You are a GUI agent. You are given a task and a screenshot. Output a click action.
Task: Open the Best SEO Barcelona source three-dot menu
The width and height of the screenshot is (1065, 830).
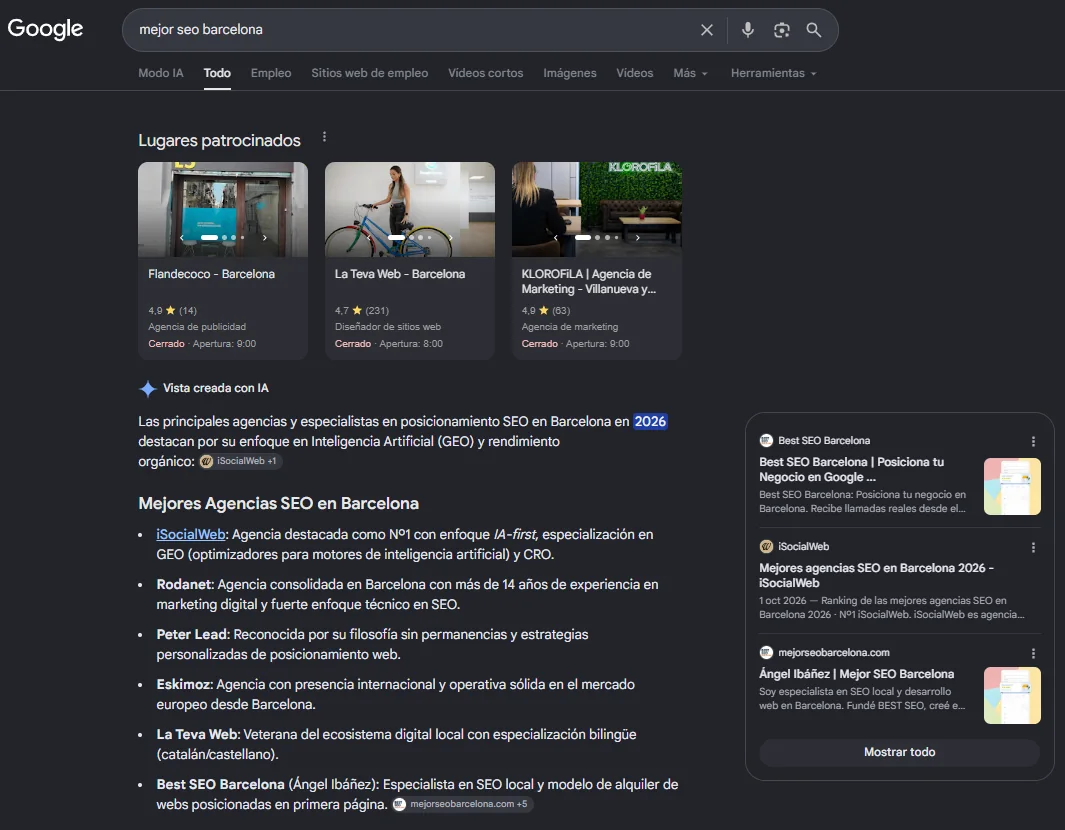1033,441
